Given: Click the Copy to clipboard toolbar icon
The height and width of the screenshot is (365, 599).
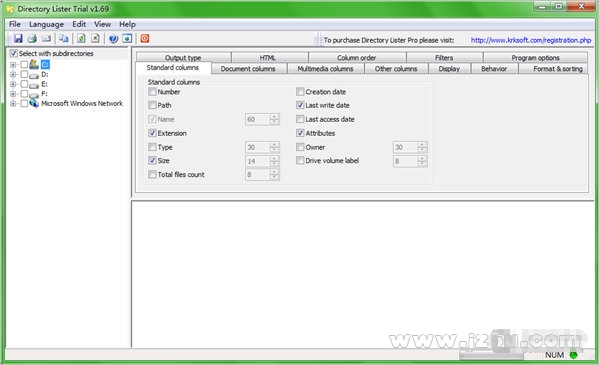Looking at the screenshot, I should point(64,39).
